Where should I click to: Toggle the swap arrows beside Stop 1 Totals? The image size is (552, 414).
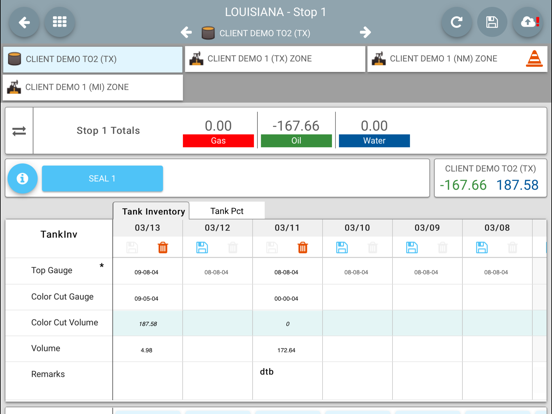click(x=19, y=131)
